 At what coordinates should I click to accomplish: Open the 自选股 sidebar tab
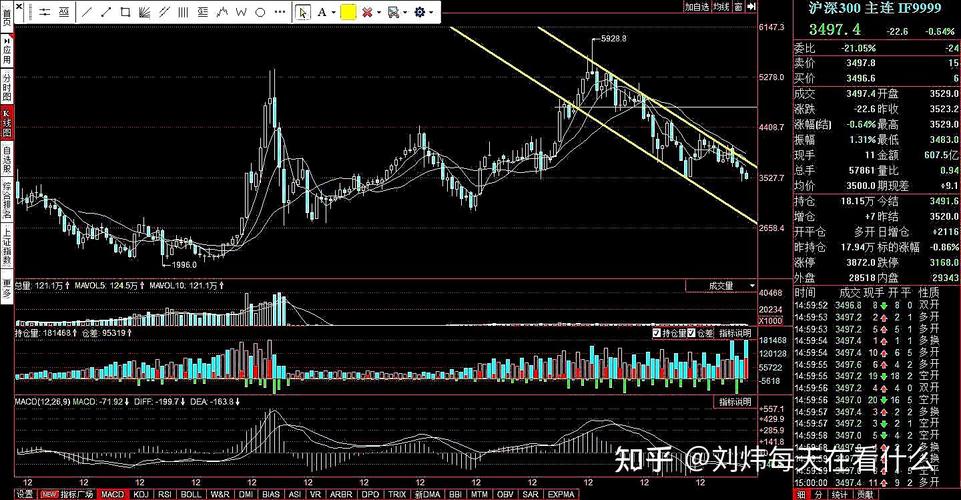7,161
